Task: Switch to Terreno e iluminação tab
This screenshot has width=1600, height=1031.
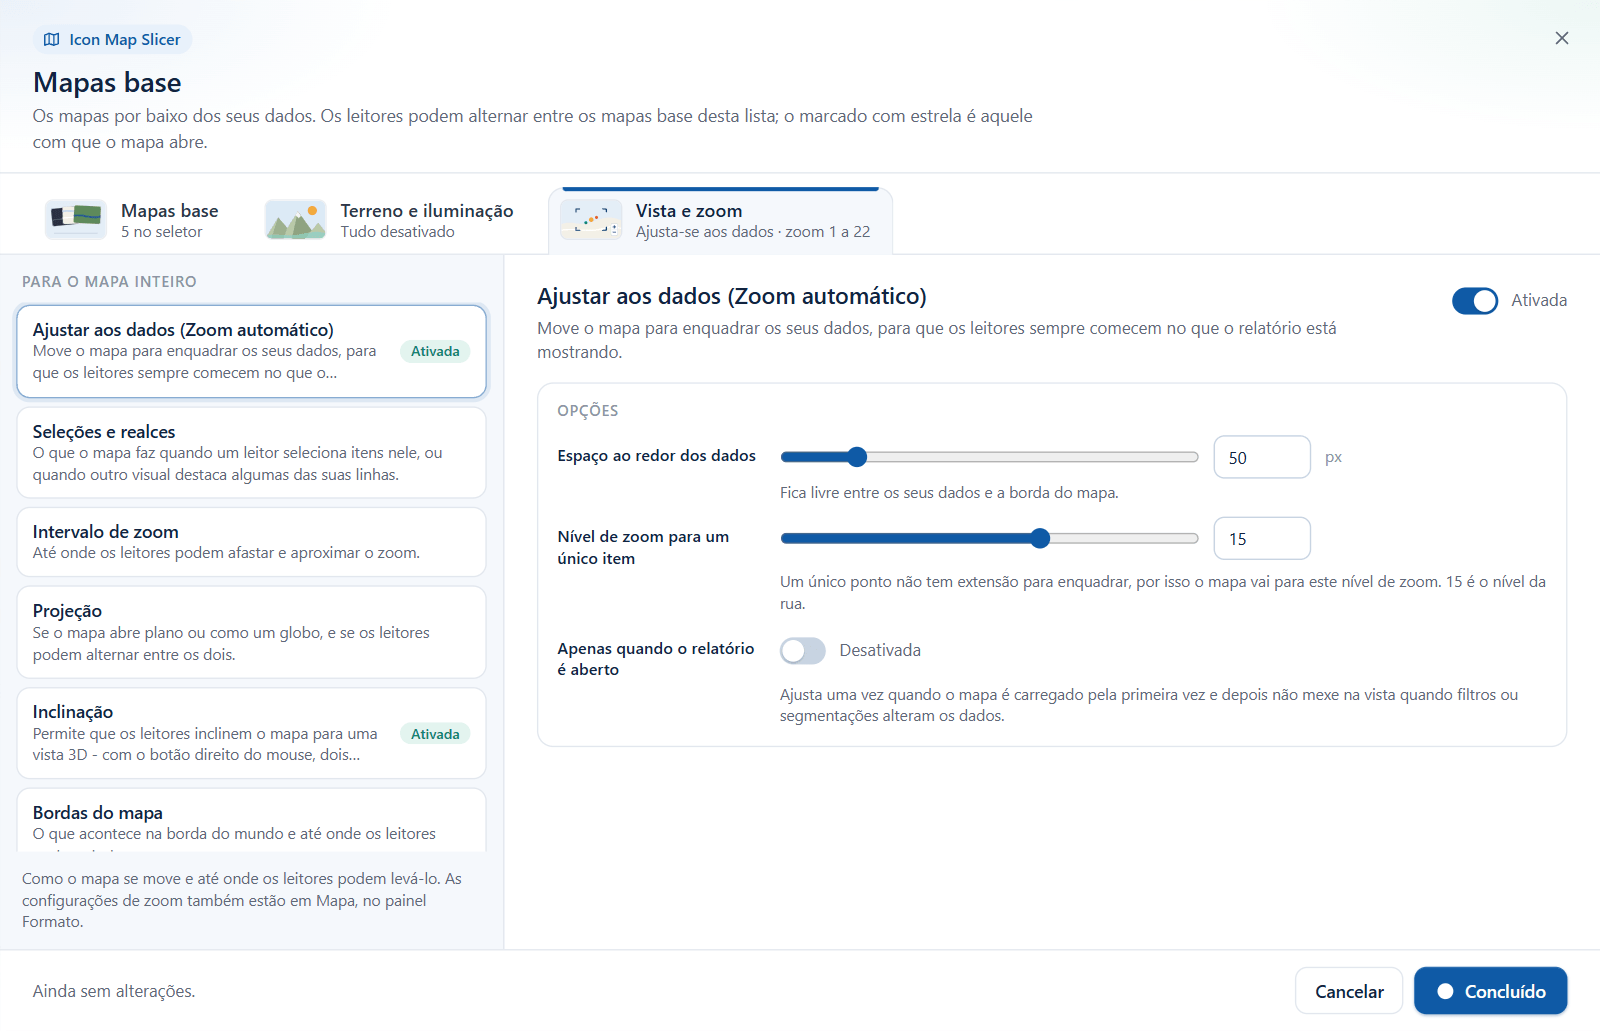Action: point(390,221)
